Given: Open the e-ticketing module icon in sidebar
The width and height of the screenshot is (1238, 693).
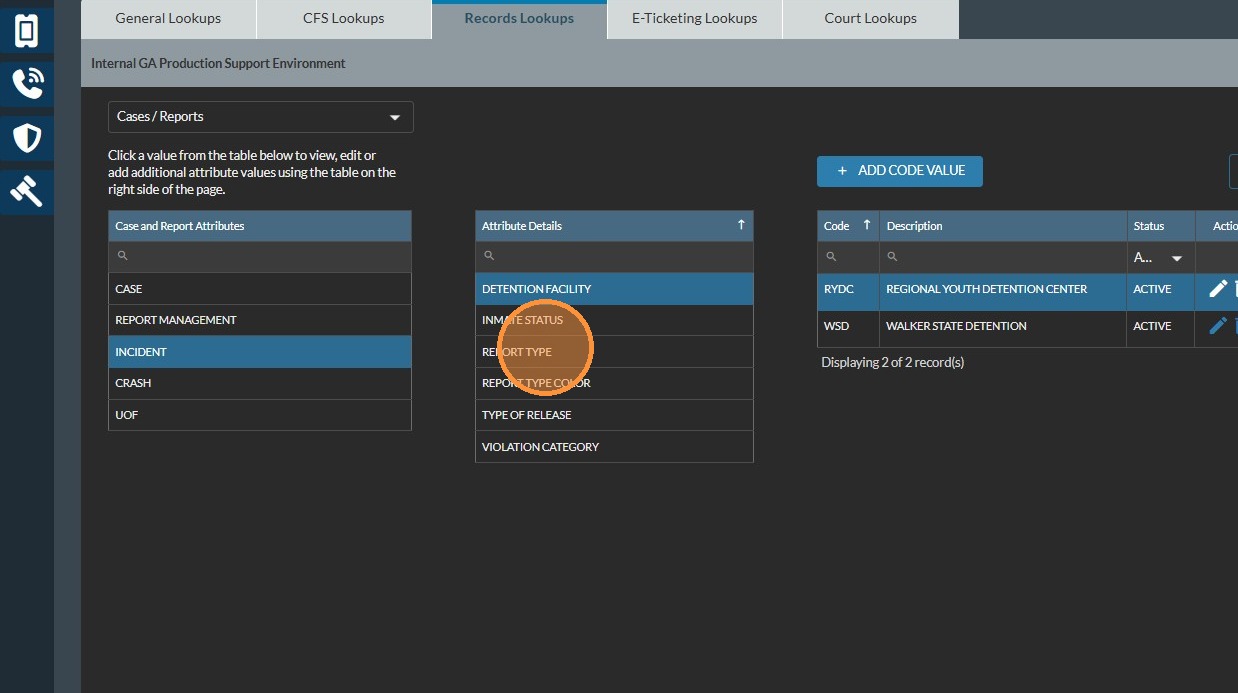Looking at the screenshot, I should [27, 31].
